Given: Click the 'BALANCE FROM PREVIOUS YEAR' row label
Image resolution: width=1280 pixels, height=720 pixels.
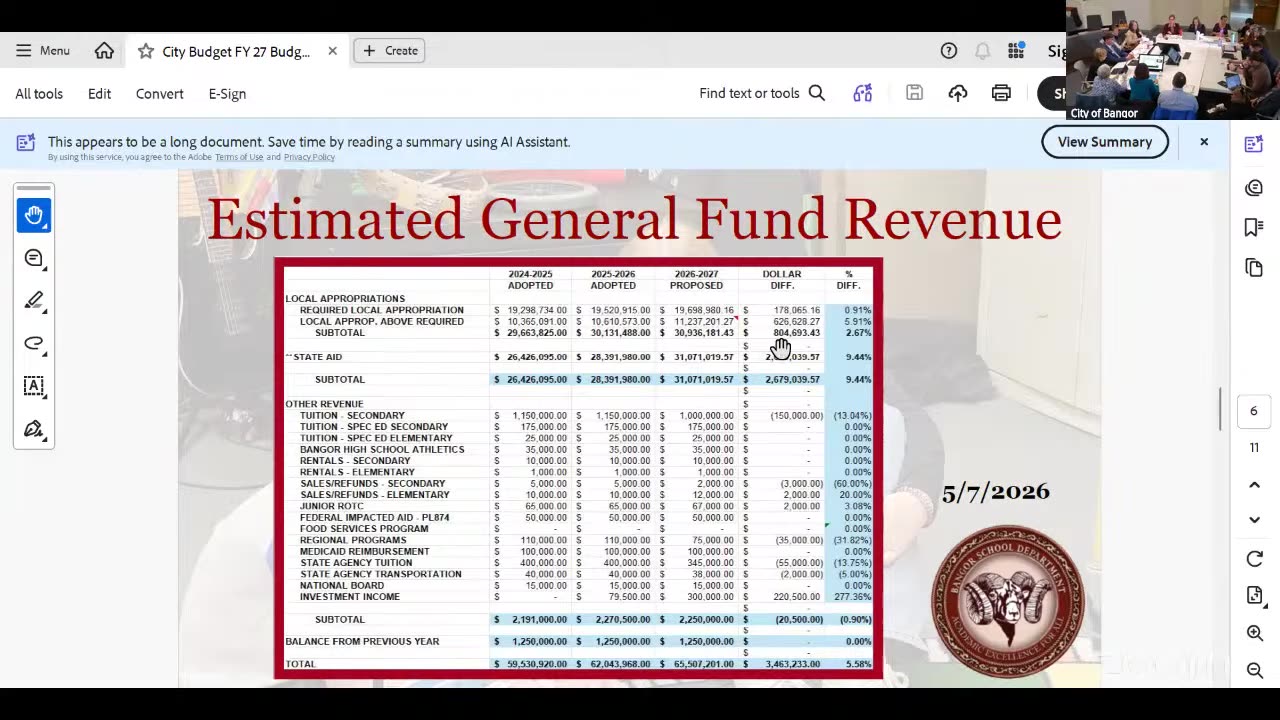Looking at the screenshot, I should 362,642.
